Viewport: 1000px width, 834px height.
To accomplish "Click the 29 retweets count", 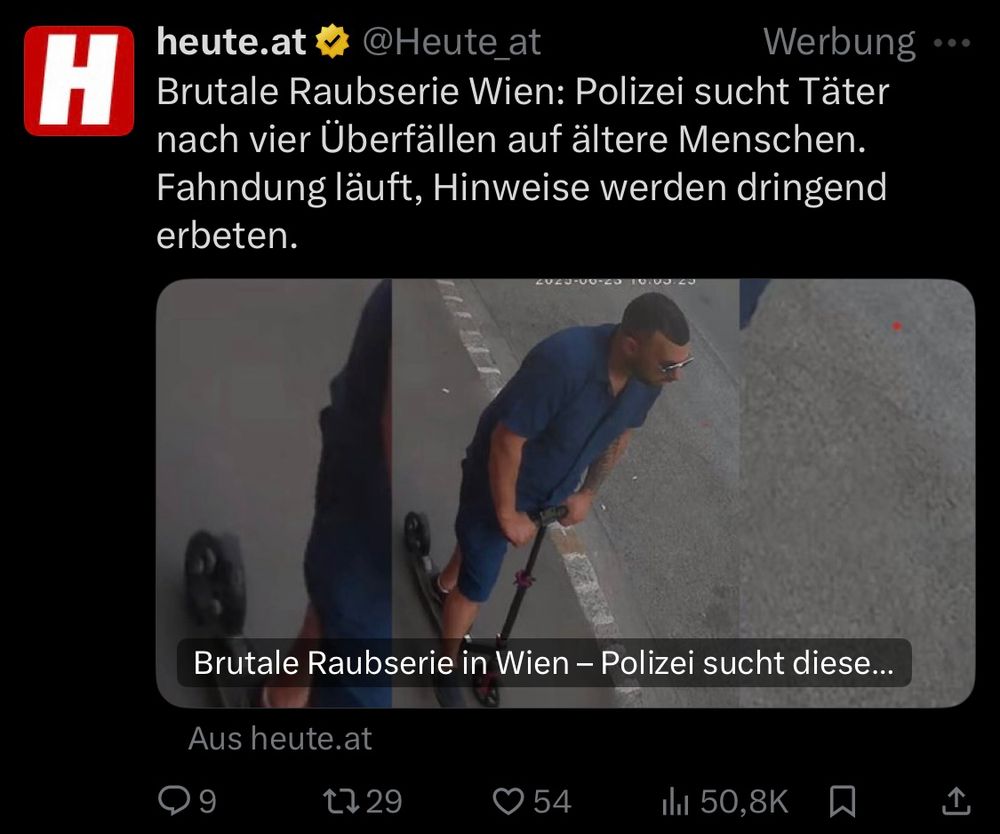I will click(x=384, y=801).
